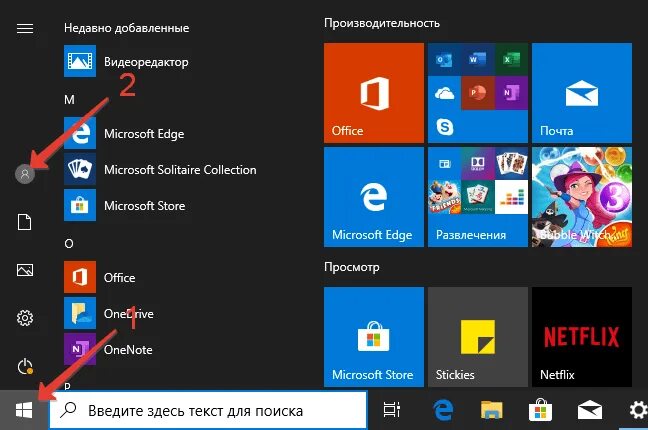648x430 pixels.
Task: Launch Edge from the taskbar
Action: tap(443, 411)
